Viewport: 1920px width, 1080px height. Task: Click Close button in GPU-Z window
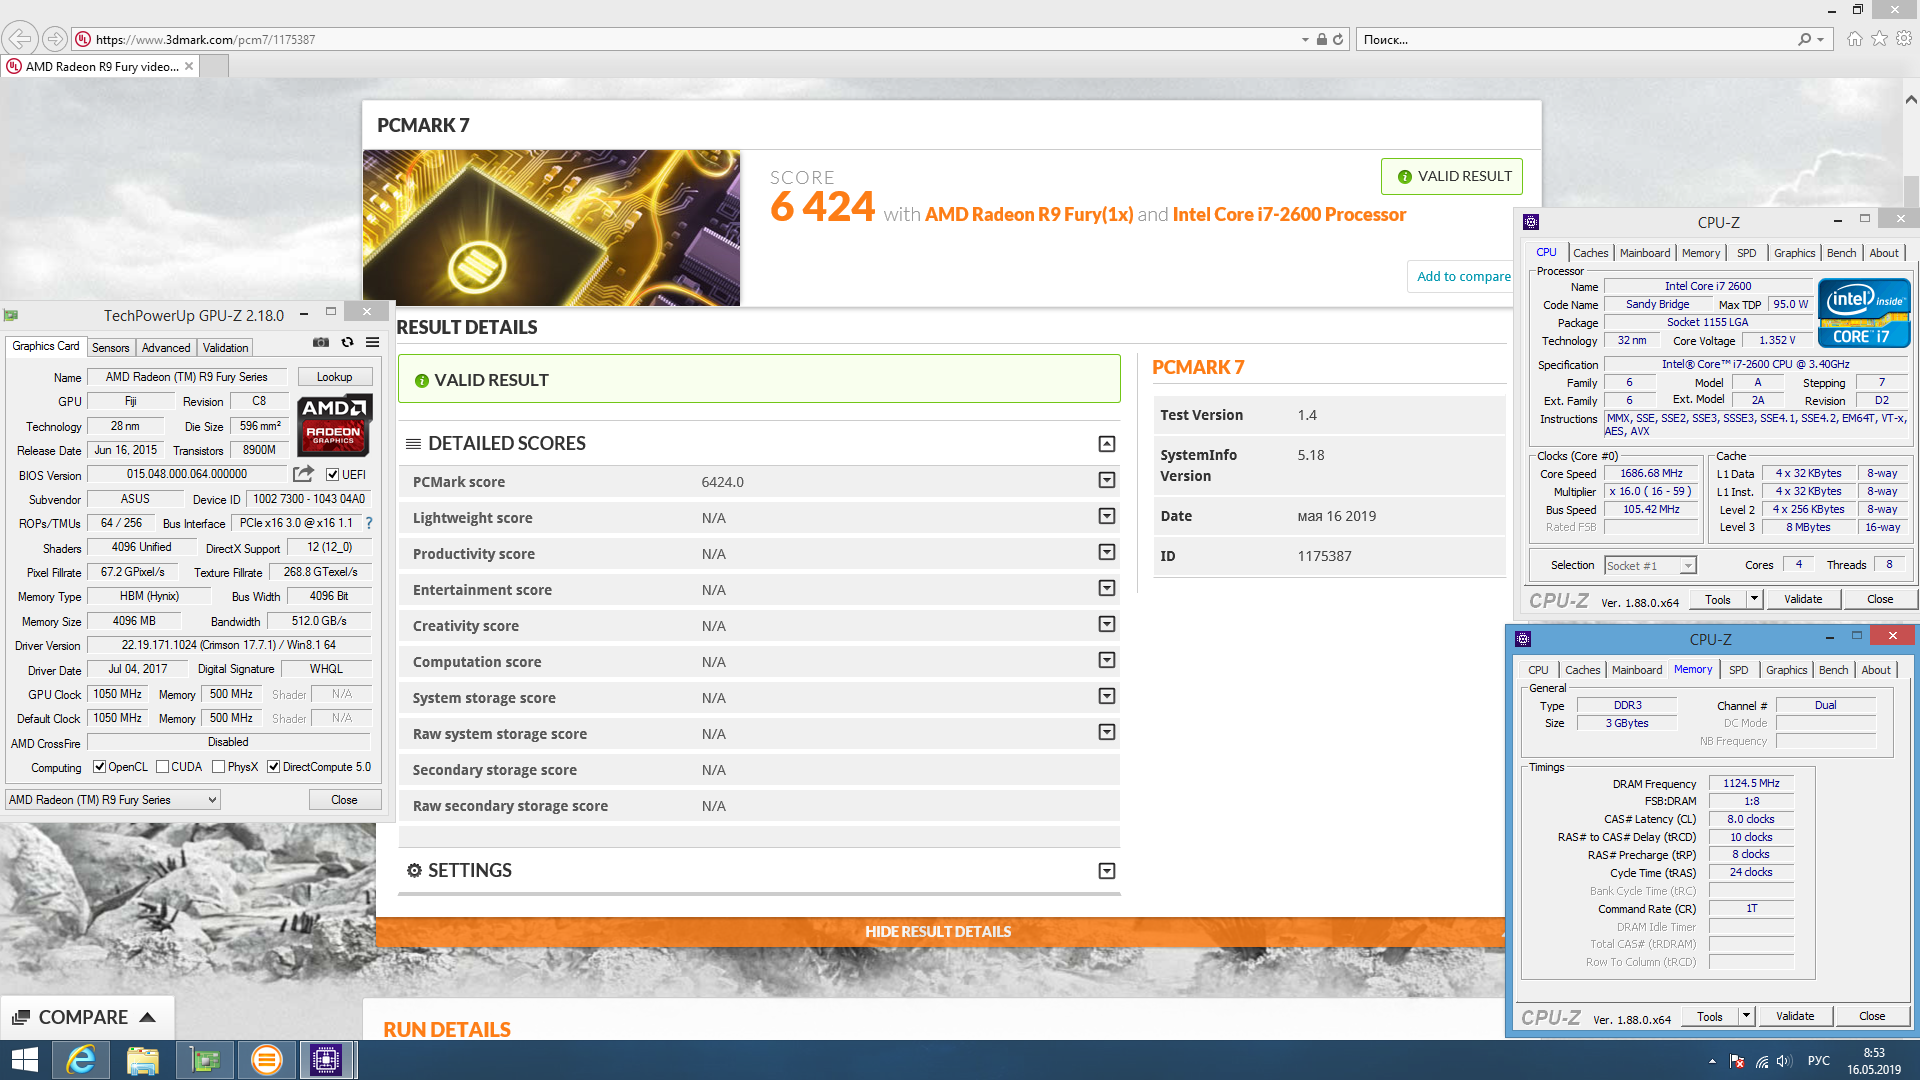(x=344, y=799)
